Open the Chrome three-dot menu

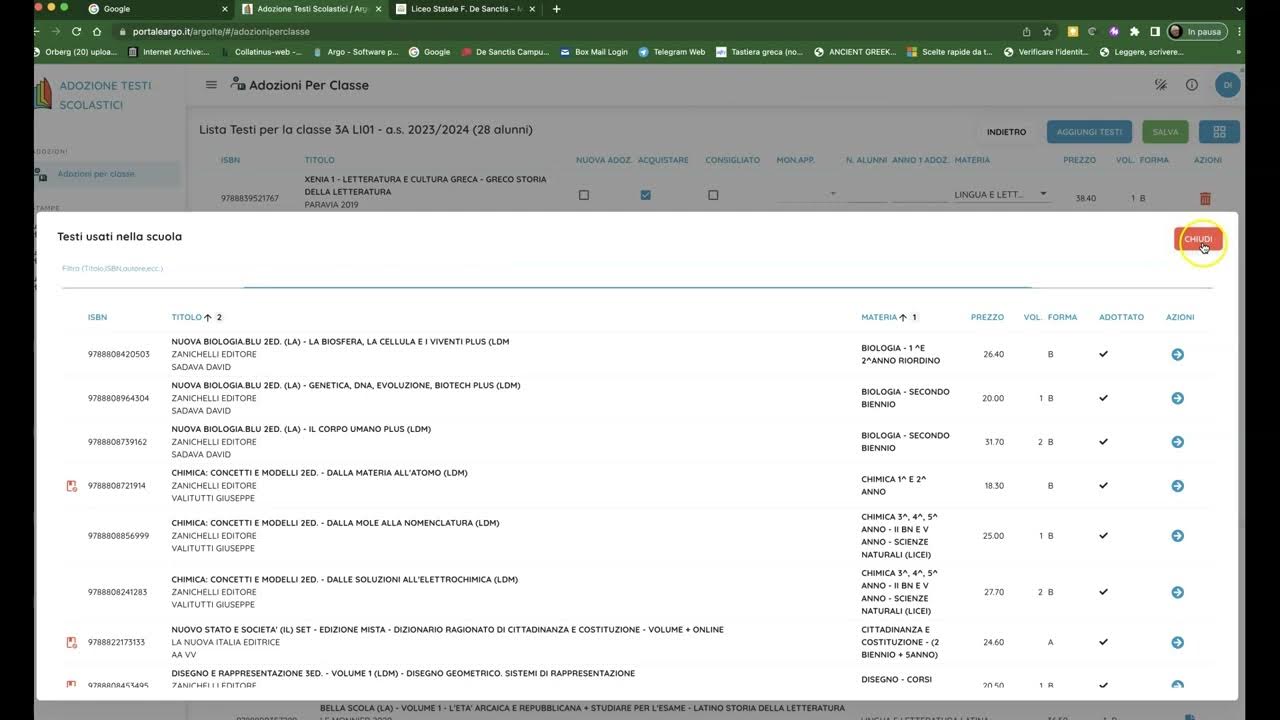(1237, 31)
